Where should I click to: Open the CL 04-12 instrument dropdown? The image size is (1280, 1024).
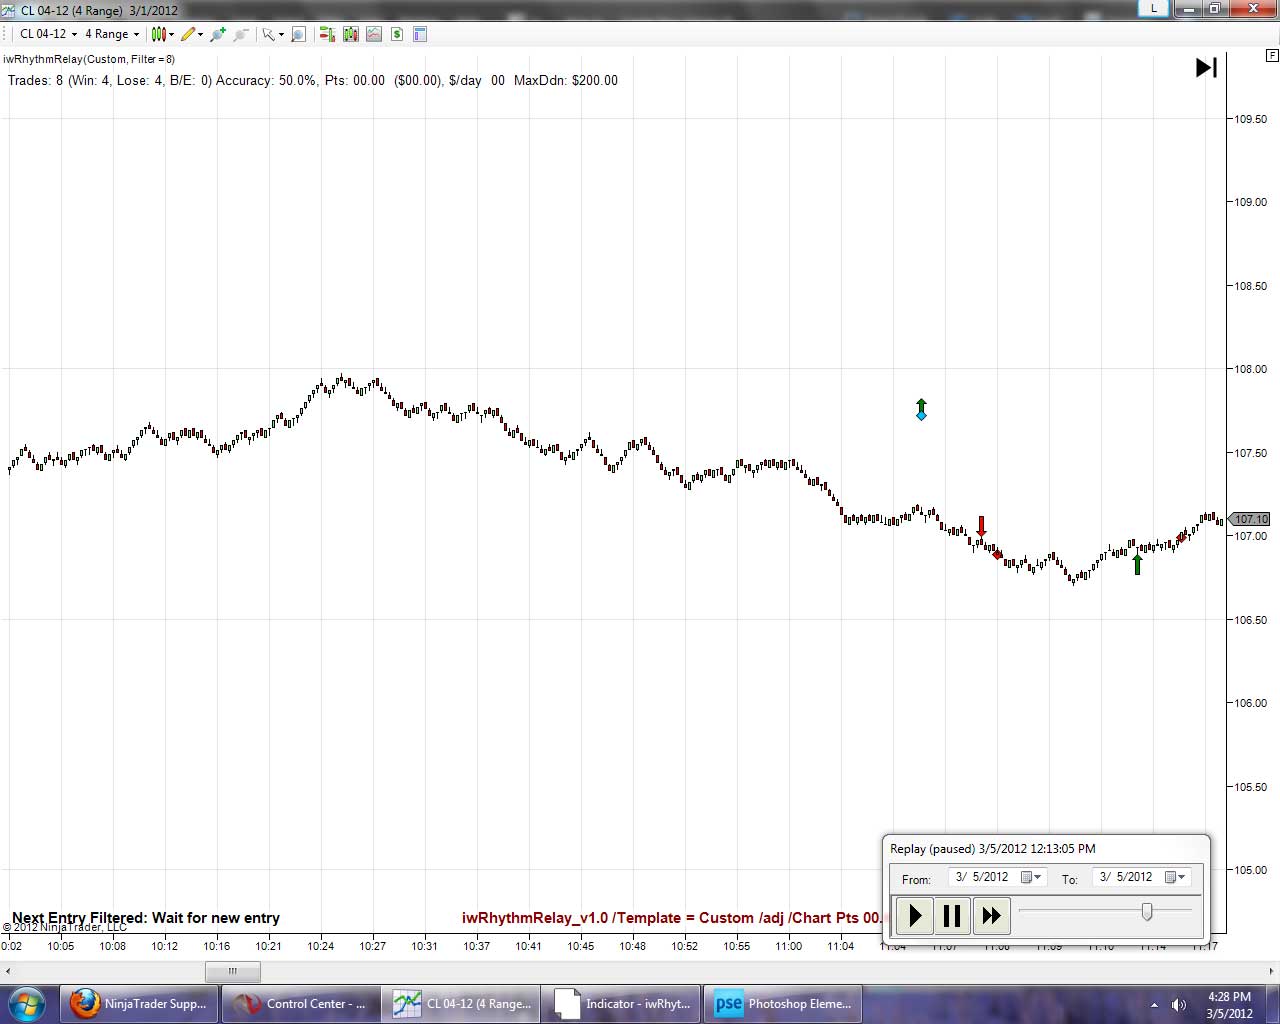click(48, 34)
